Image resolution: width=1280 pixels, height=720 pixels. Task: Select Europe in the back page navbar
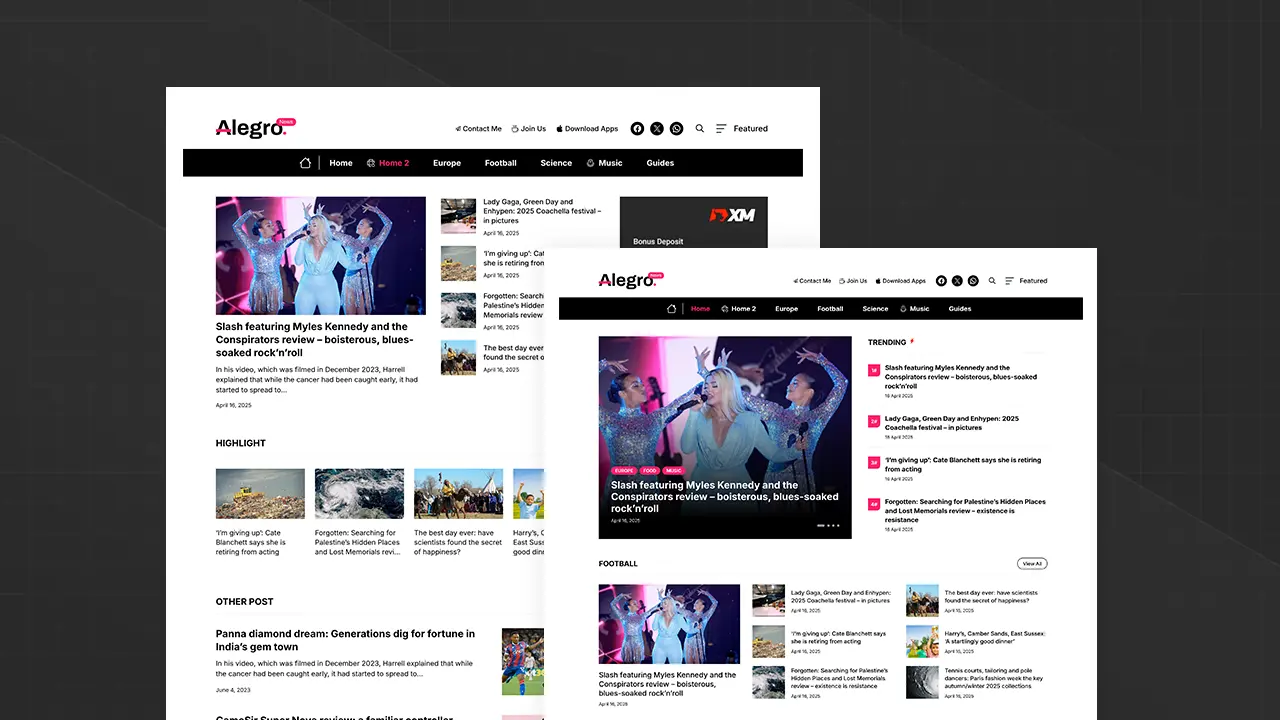447,163
